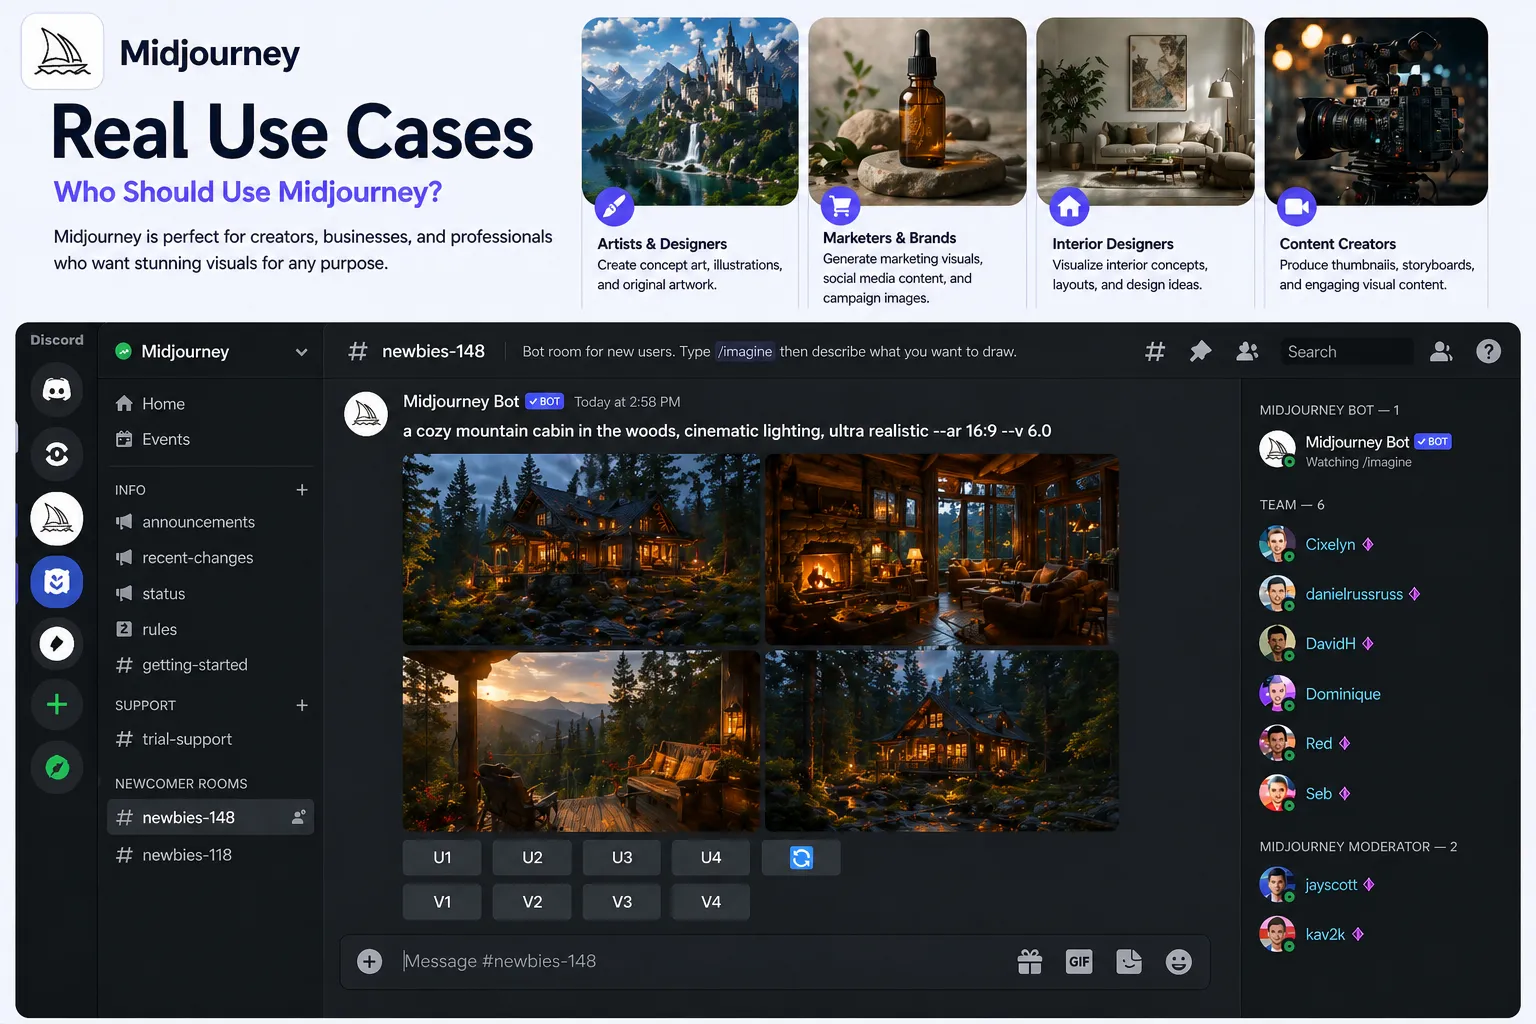Open the GIF picker icon
The width and height of the screenshot is (1536, 1024).
[1079, 961]
